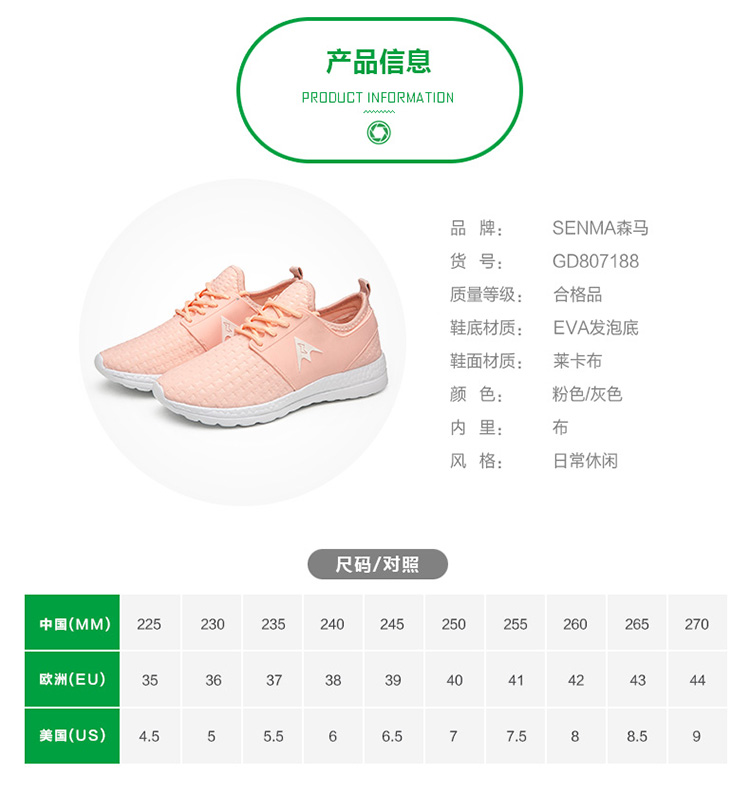Viewport: 750px width, 795px height.
Task: Click the item number GD807188
Action: [x=595, y=261]
